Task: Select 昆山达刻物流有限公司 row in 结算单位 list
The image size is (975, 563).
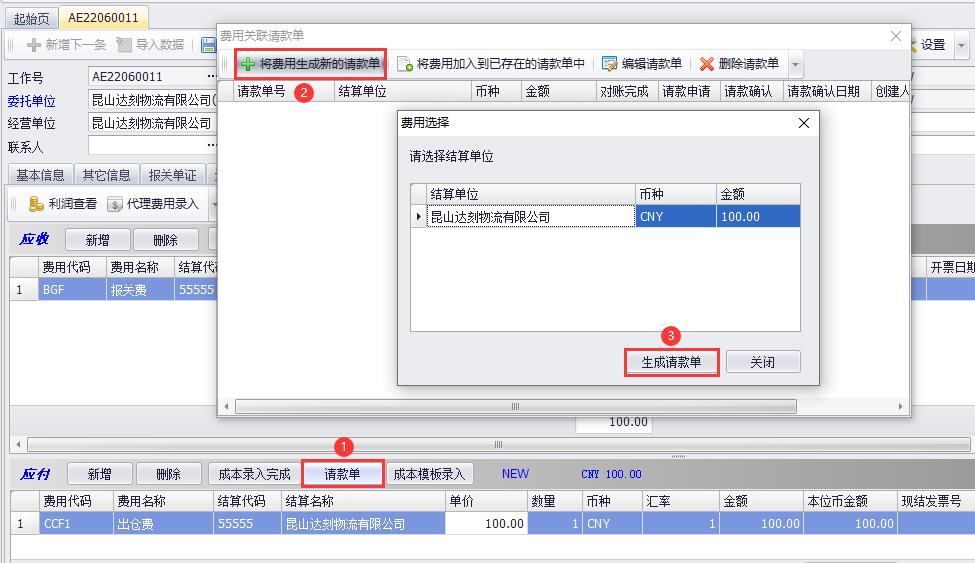Action: pyautogui.click(x=530, y=217)
